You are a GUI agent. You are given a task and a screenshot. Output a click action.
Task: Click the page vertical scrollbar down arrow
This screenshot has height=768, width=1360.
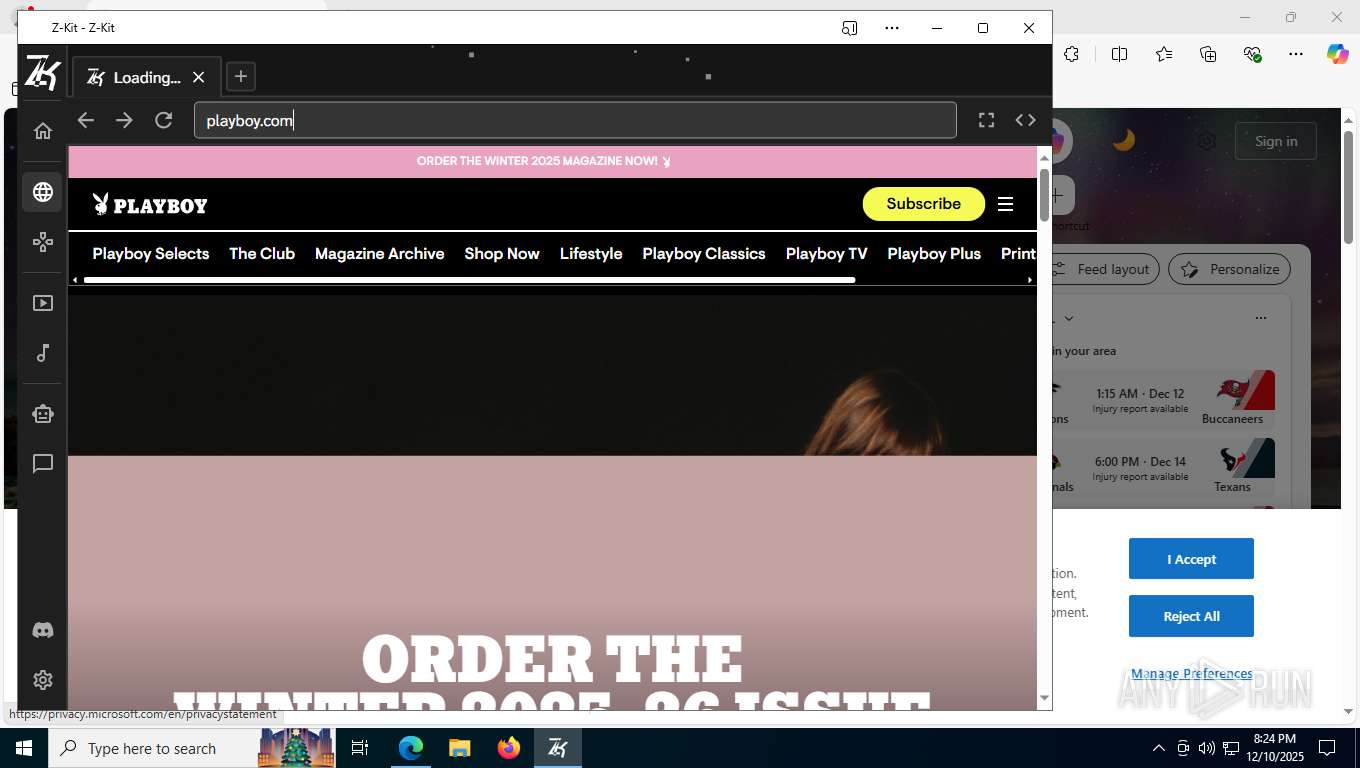tap(1044, 698)
